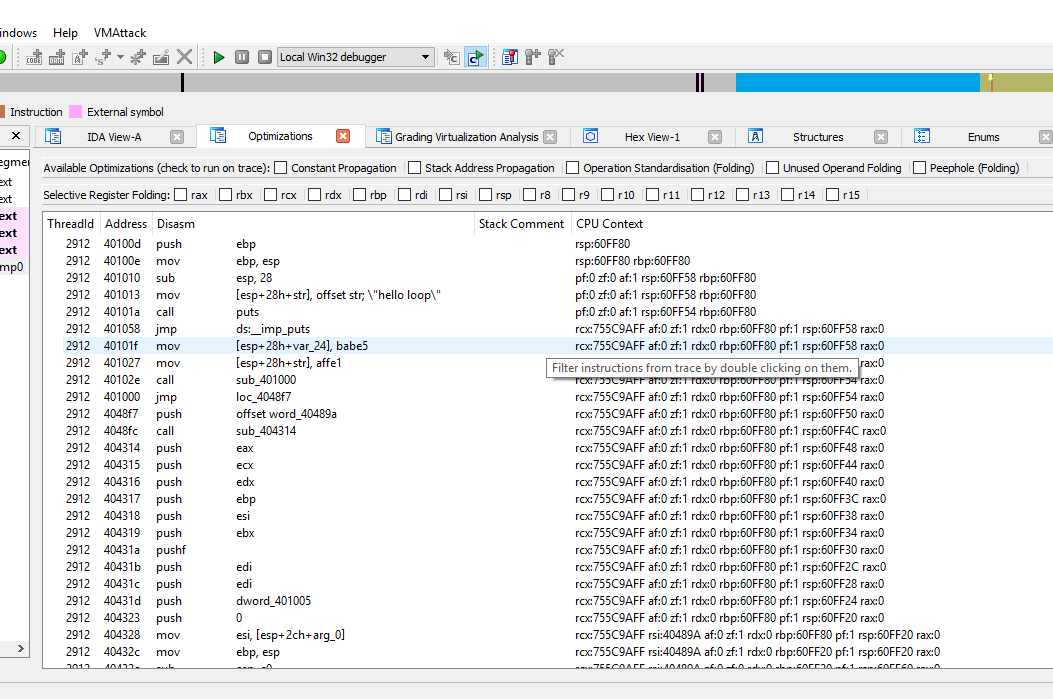Click the Hex View-1 tab icon
This screenshot has width=1053, height=699.
(590, 136)
